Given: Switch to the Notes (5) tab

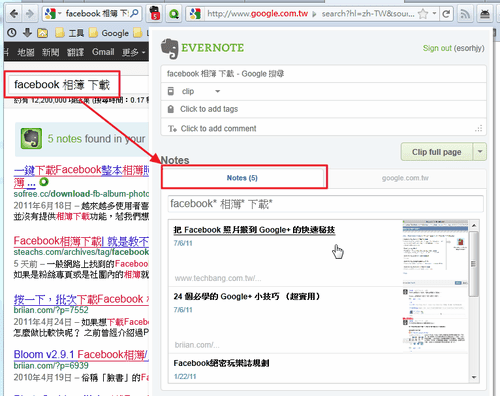Looking at the screenshot, I should (242, 178).
